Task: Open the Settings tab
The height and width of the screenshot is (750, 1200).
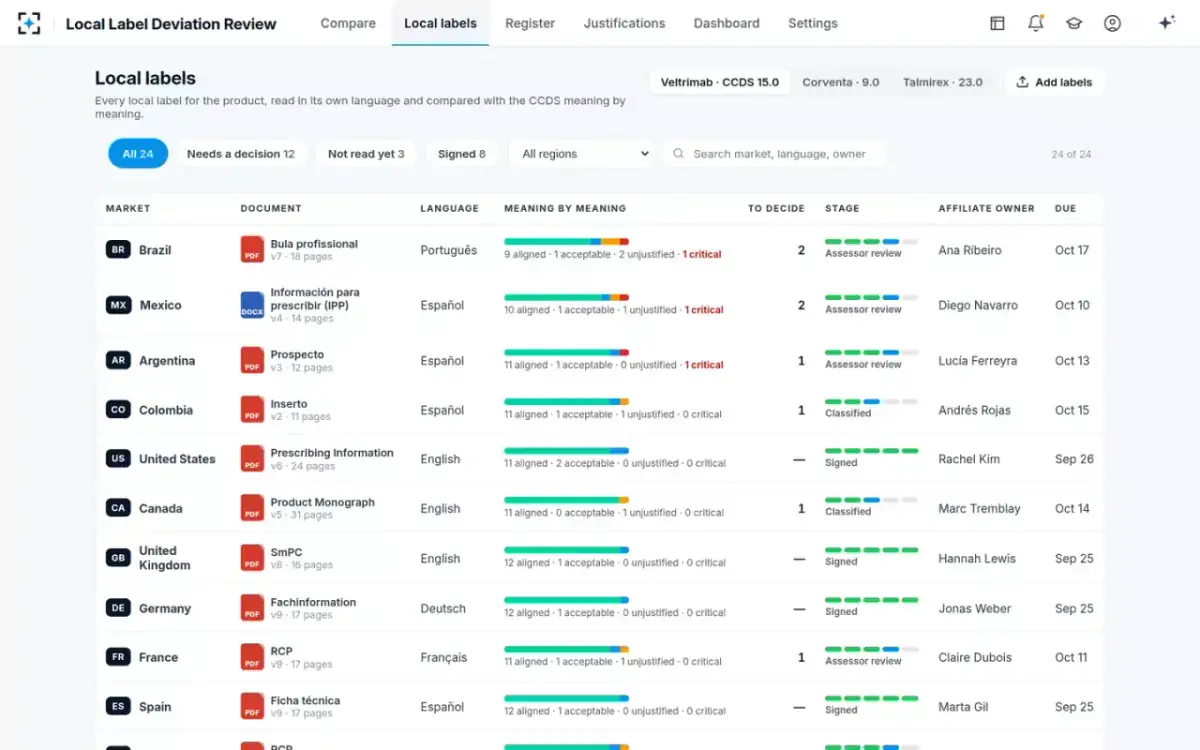Action: (813, 23)
